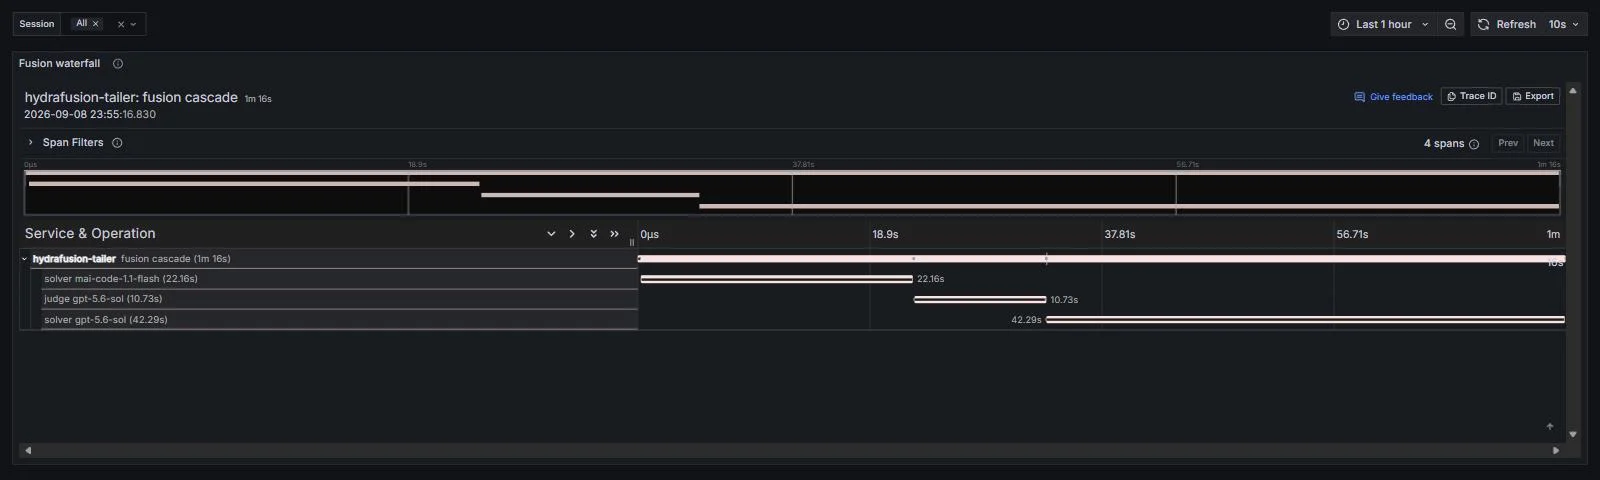Click the 18.9s timeline tick label
This screenshot has height=480, width=1600.
(885, 235)
